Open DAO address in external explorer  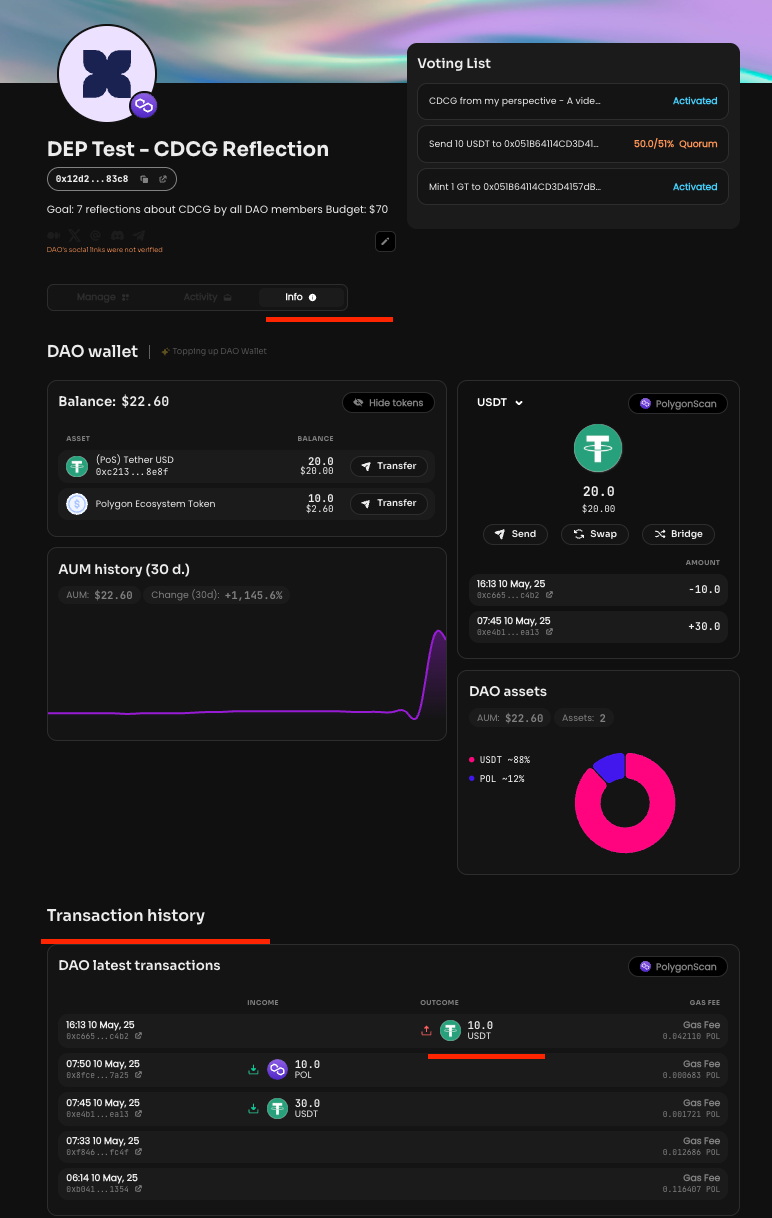[x=163, y=179]
